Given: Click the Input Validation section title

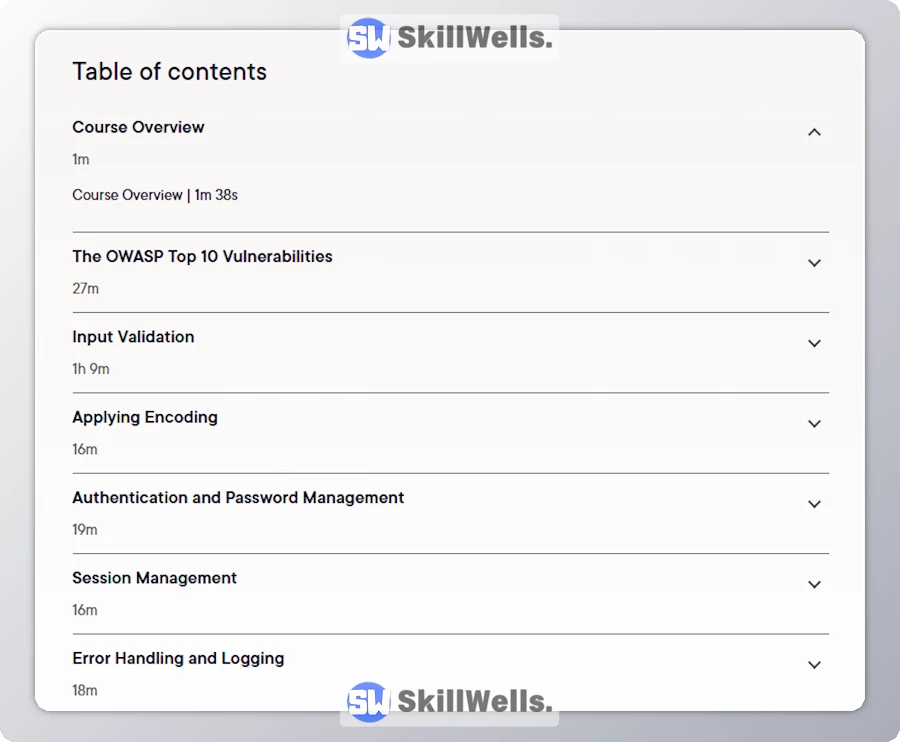Looking at the screenshot, I should (x=133, y=337).
